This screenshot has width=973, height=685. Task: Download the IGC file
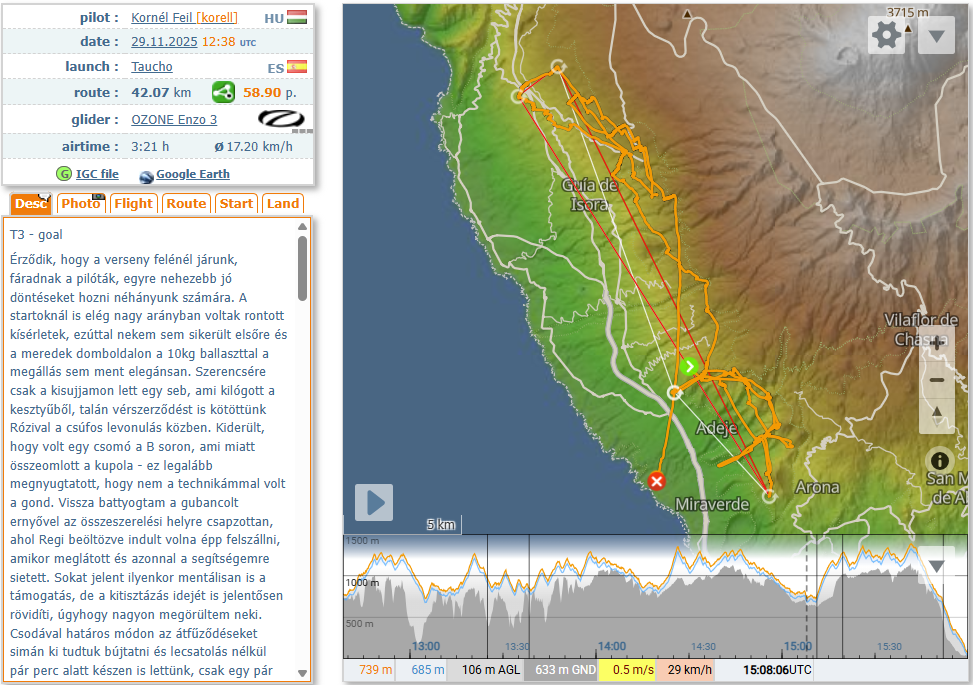tap(96, 174)
